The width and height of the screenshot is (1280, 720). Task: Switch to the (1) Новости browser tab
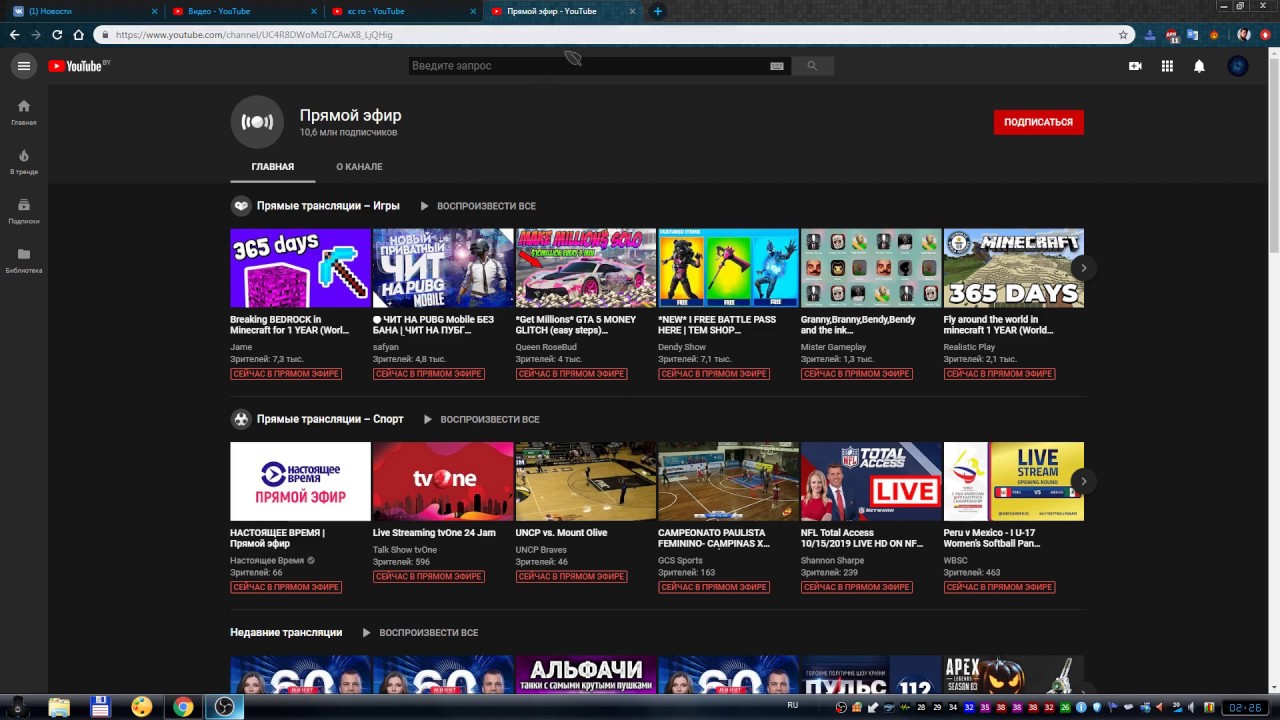(84, 11)
